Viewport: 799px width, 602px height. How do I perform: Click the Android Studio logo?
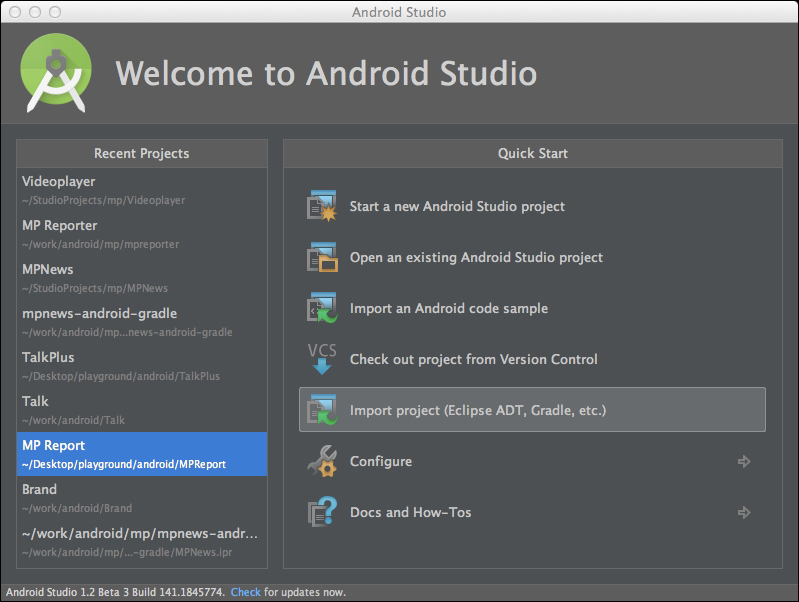click(x=56, y=73)
